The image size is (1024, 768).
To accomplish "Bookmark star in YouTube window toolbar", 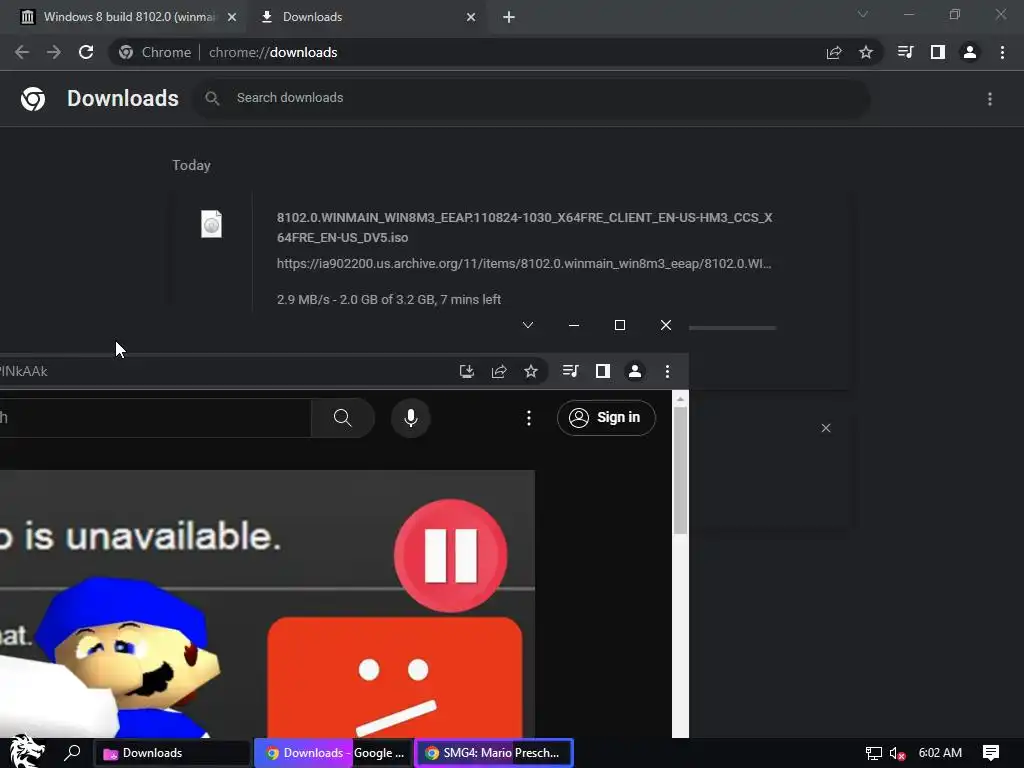I will [531, 372].
